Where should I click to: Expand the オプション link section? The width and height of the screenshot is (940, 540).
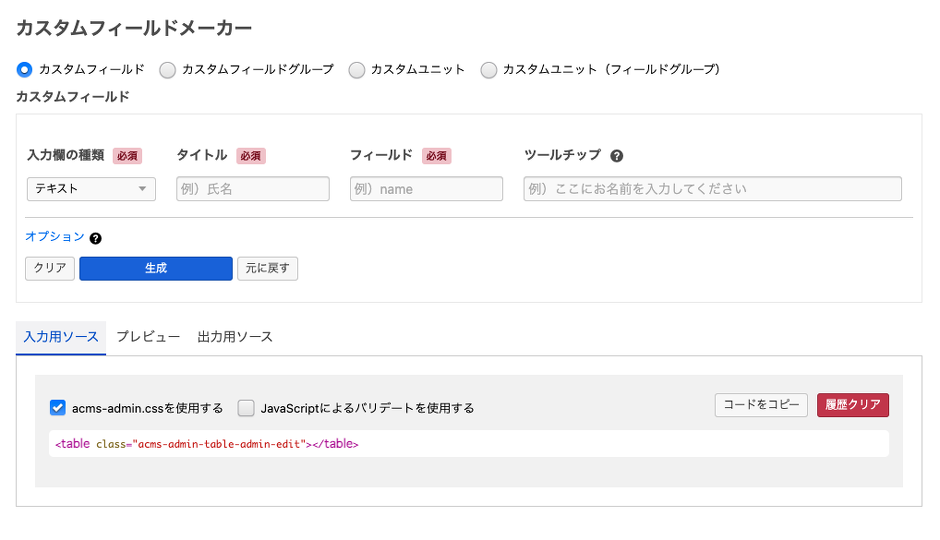pos(54,237)
